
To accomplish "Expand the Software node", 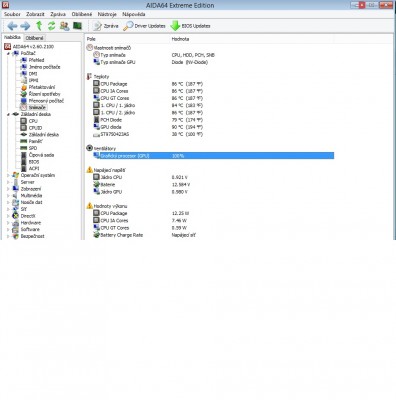I will point(8,229).
